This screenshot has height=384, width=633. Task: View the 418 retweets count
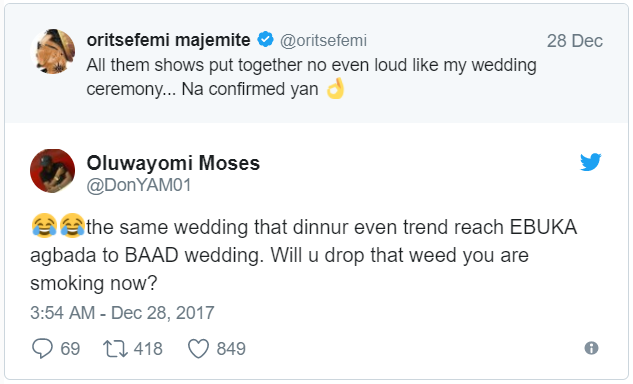click(148, 349)
